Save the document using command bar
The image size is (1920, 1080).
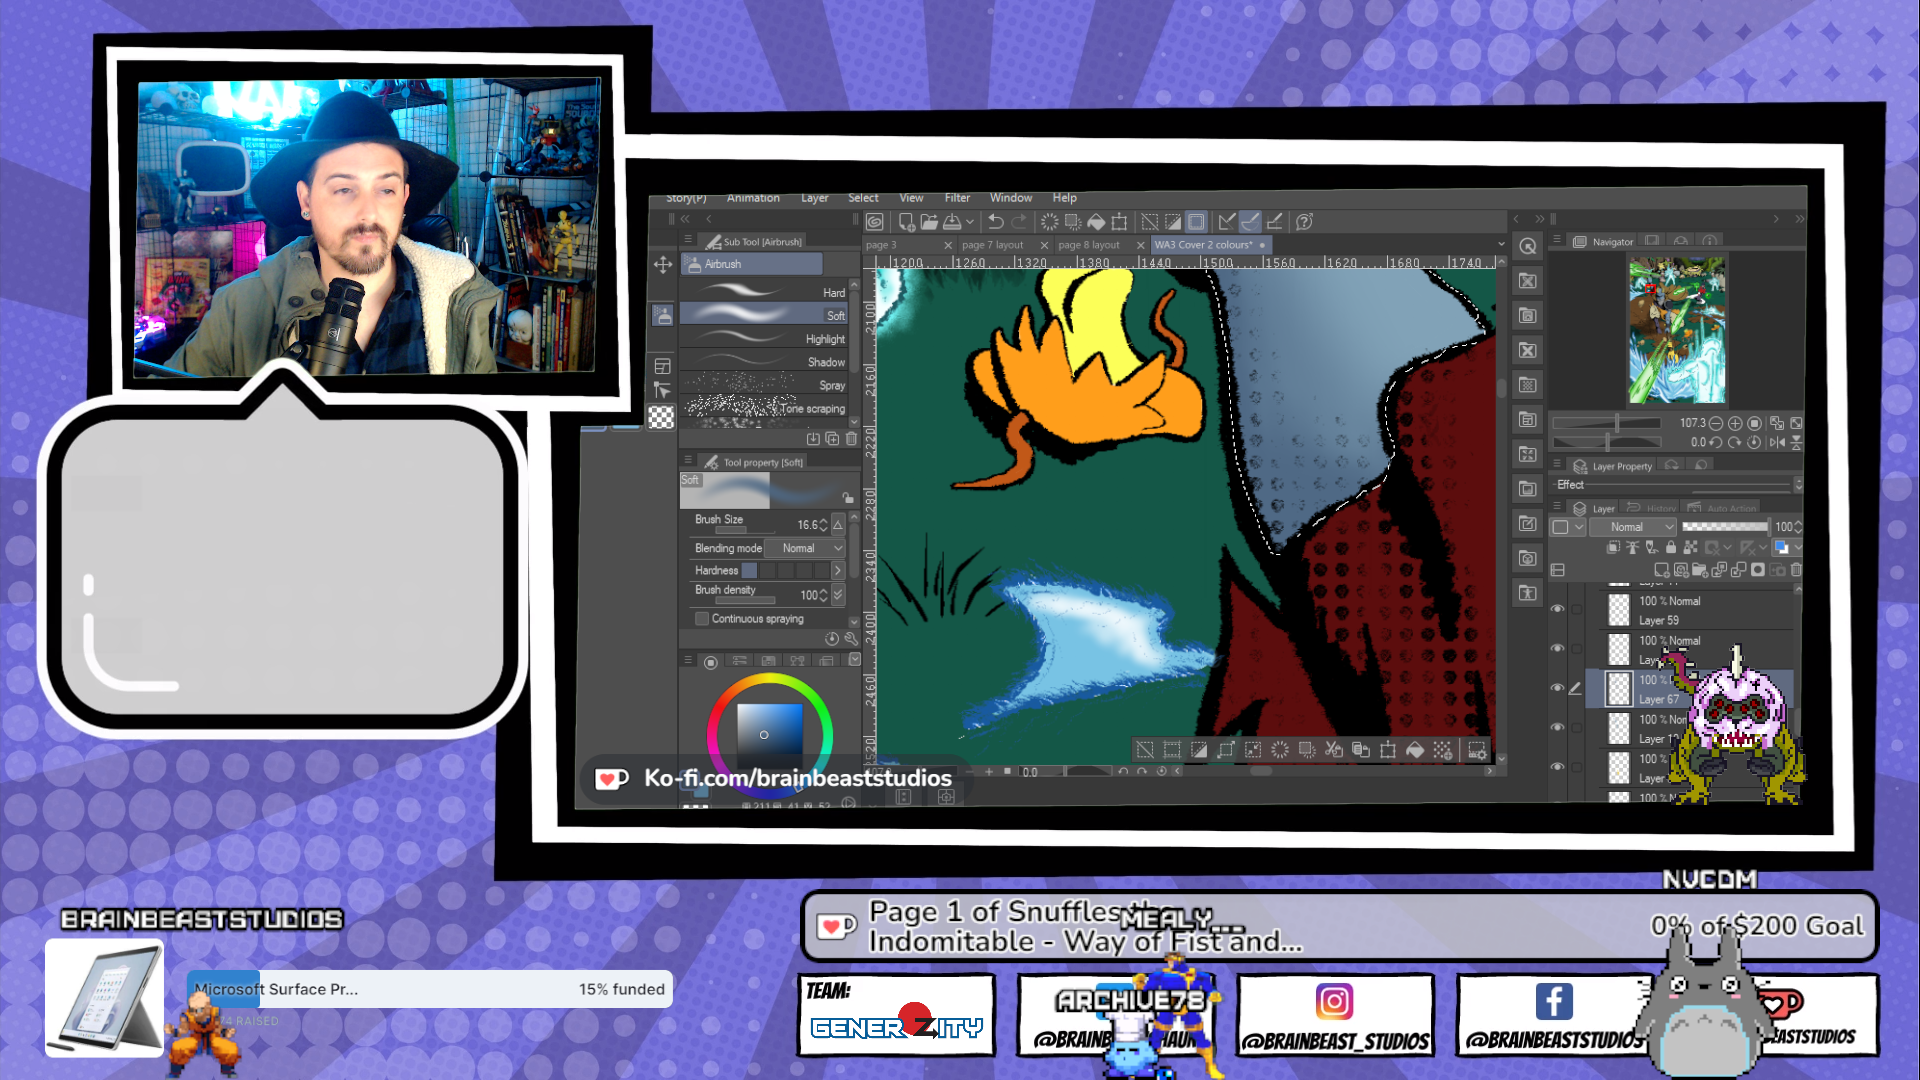tap(953, 222)
